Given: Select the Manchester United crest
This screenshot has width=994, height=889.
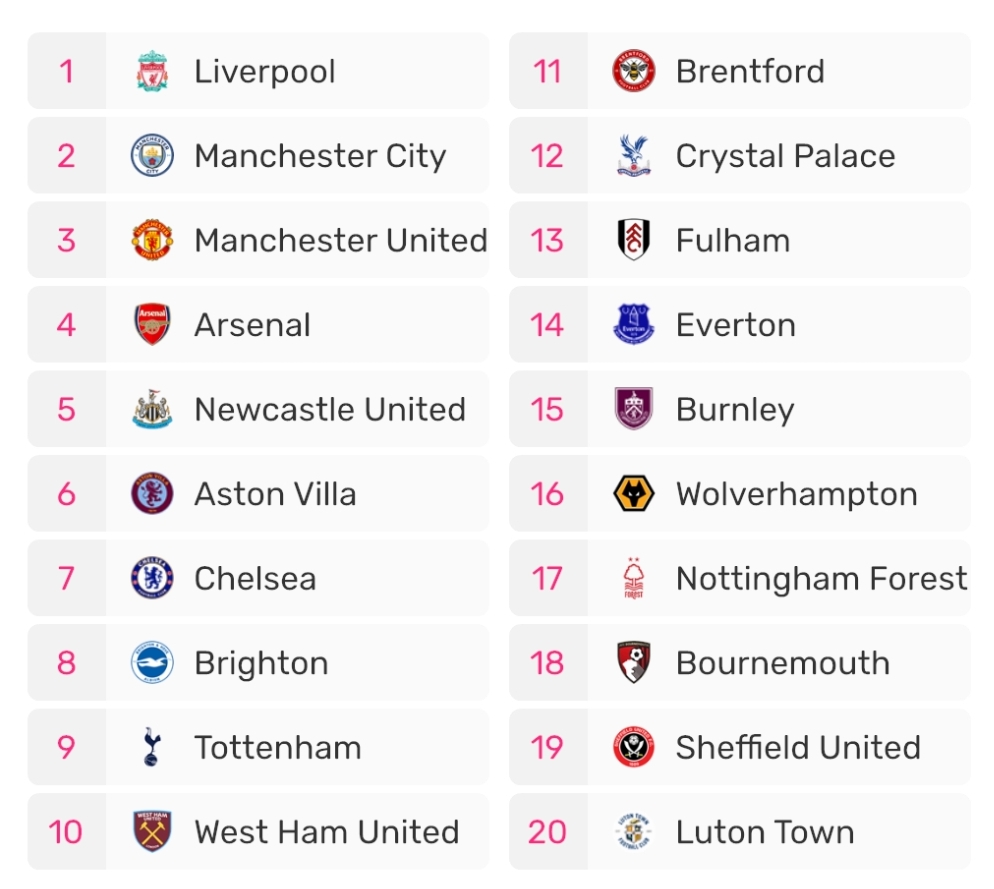Looking at the screenshot, I should [152, 241].
